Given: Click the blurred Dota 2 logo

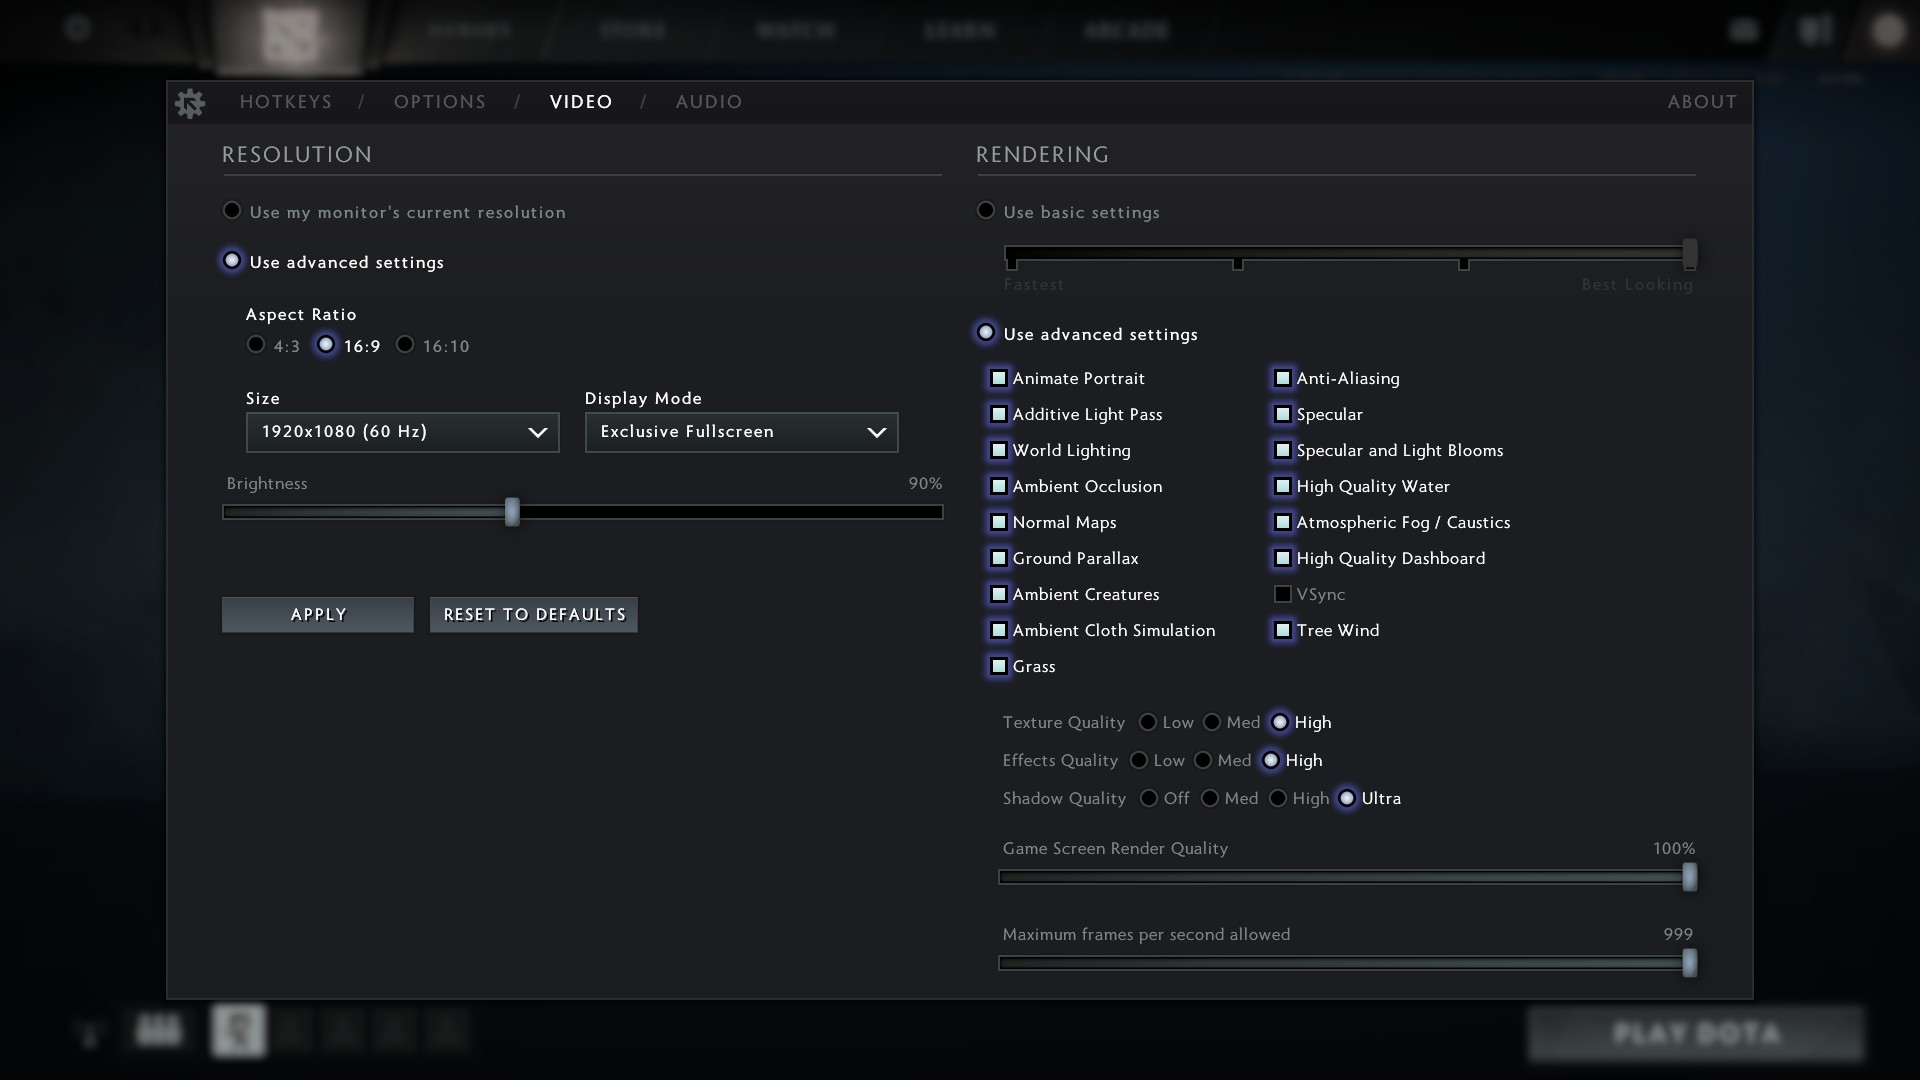Looking at the screenshot, I should click(290, 36).
